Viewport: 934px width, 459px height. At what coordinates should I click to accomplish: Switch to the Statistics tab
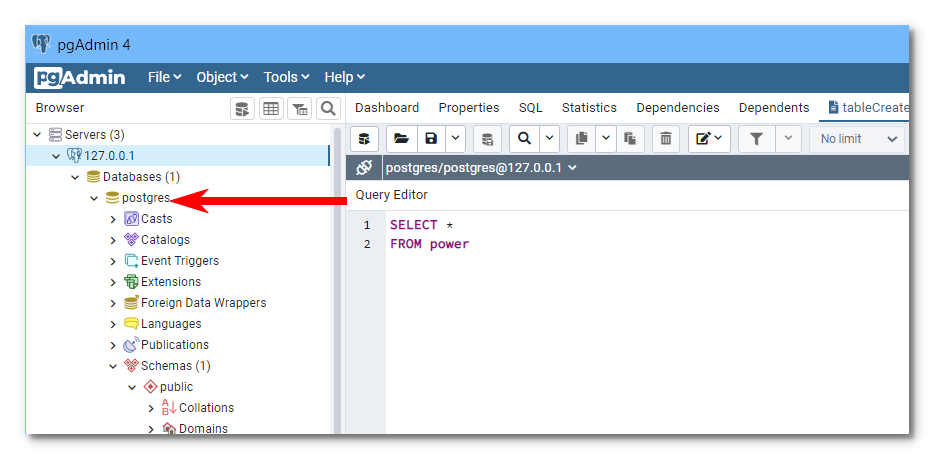pyautogui.click(x=589, y=108)
